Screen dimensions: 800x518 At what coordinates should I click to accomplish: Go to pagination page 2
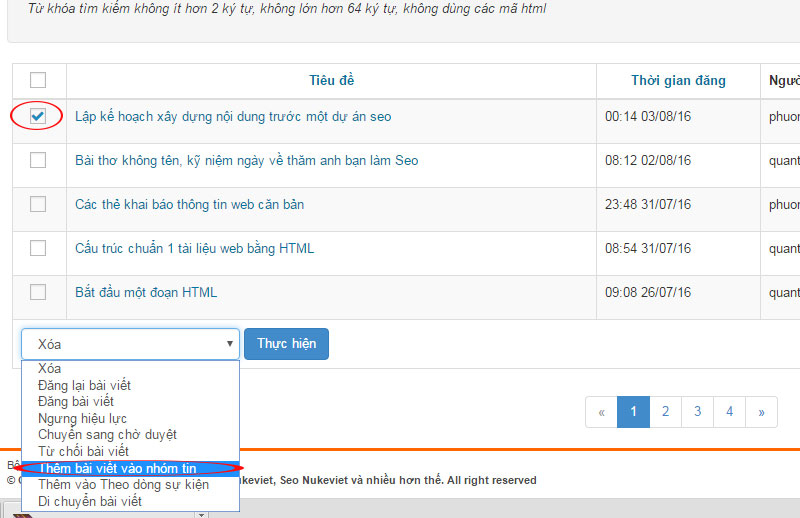pos(665,412)
